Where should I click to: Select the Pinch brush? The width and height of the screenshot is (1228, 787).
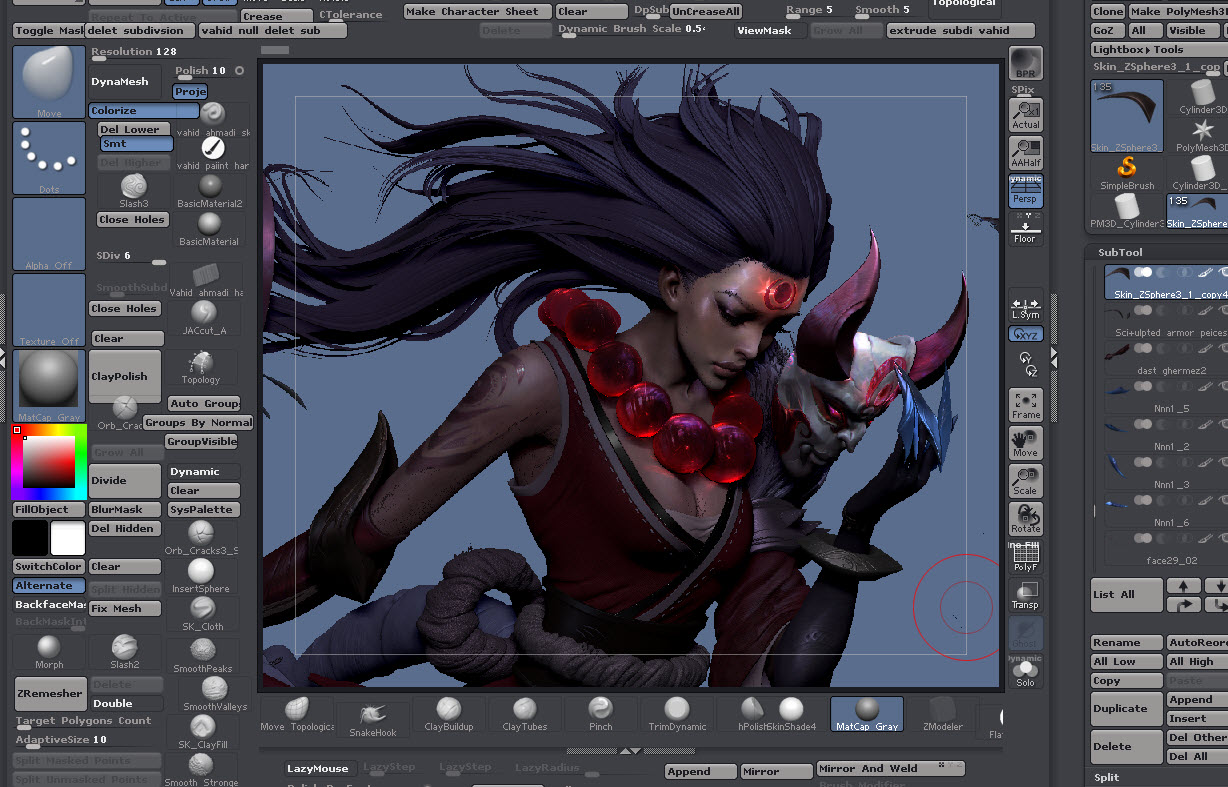601,715
